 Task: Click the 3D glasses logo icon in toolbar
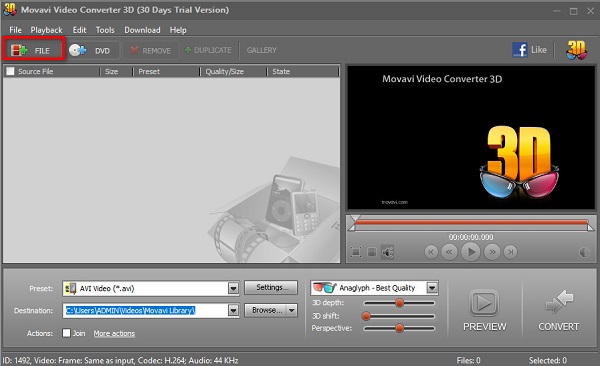[576, 50]
